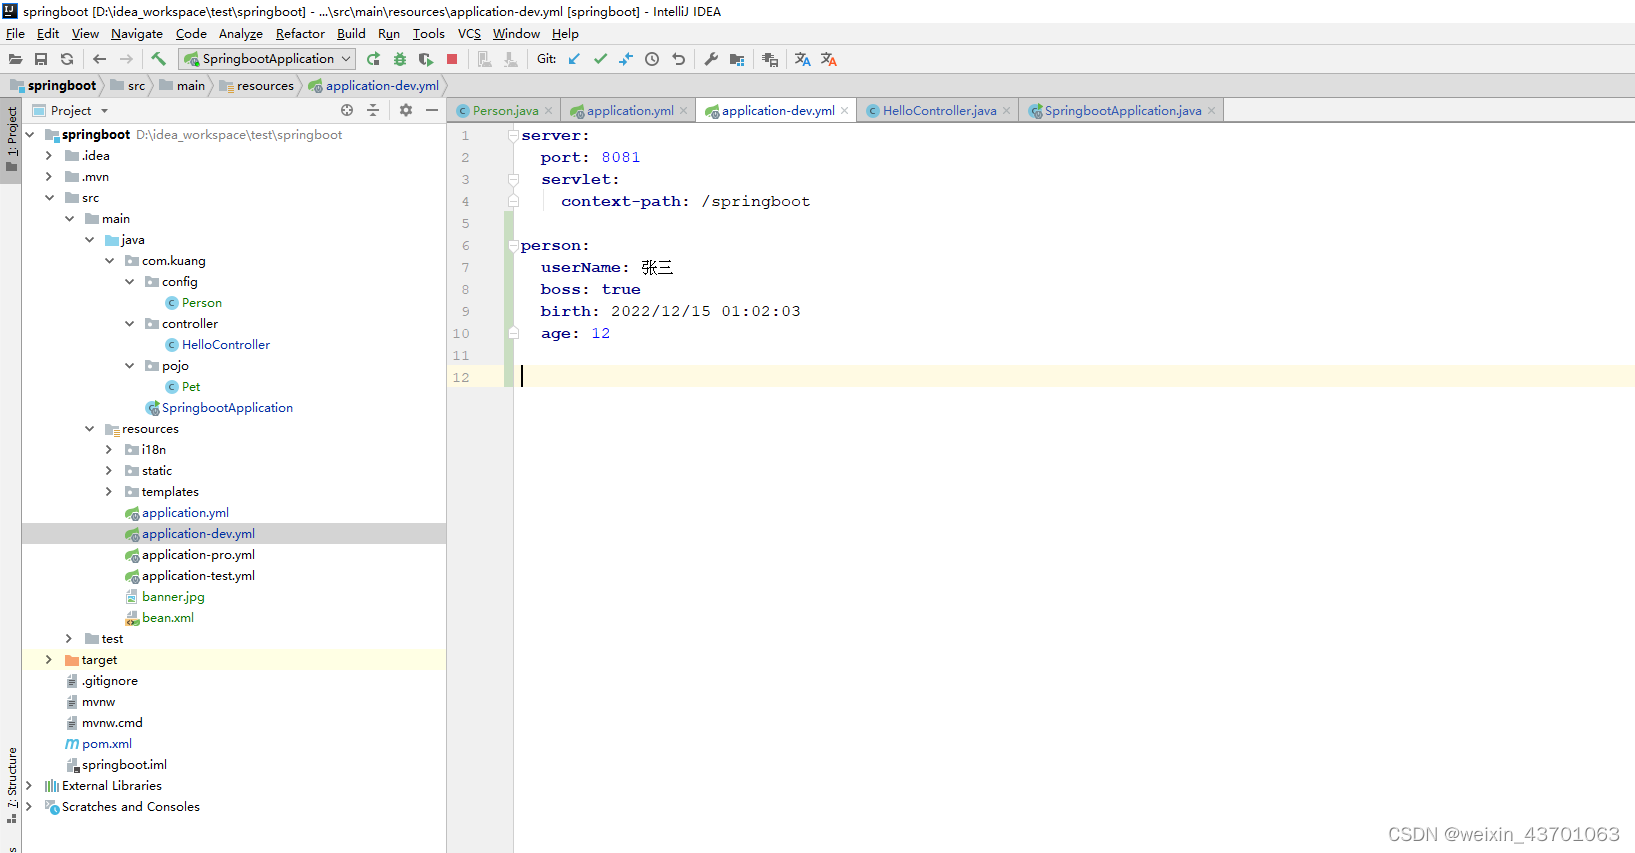
Task: Start debugging with the bug icon
Action: [x=400, y=59]
